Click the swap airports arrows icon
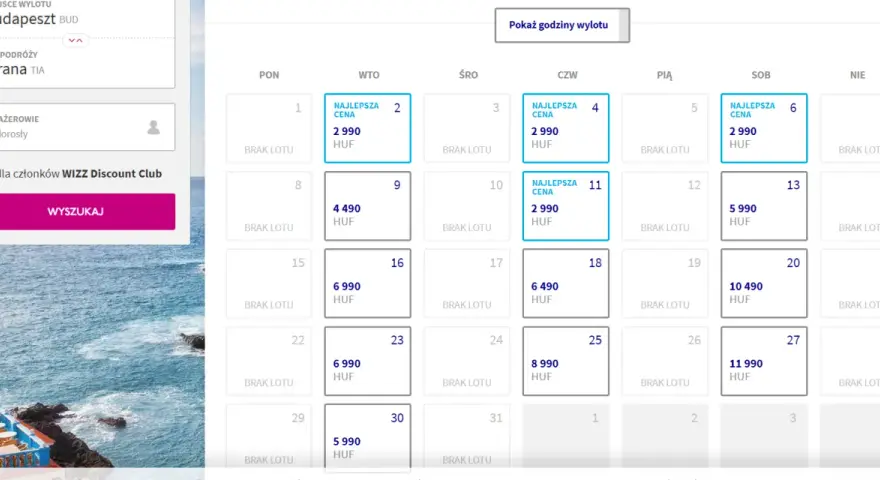 [75, 40]
